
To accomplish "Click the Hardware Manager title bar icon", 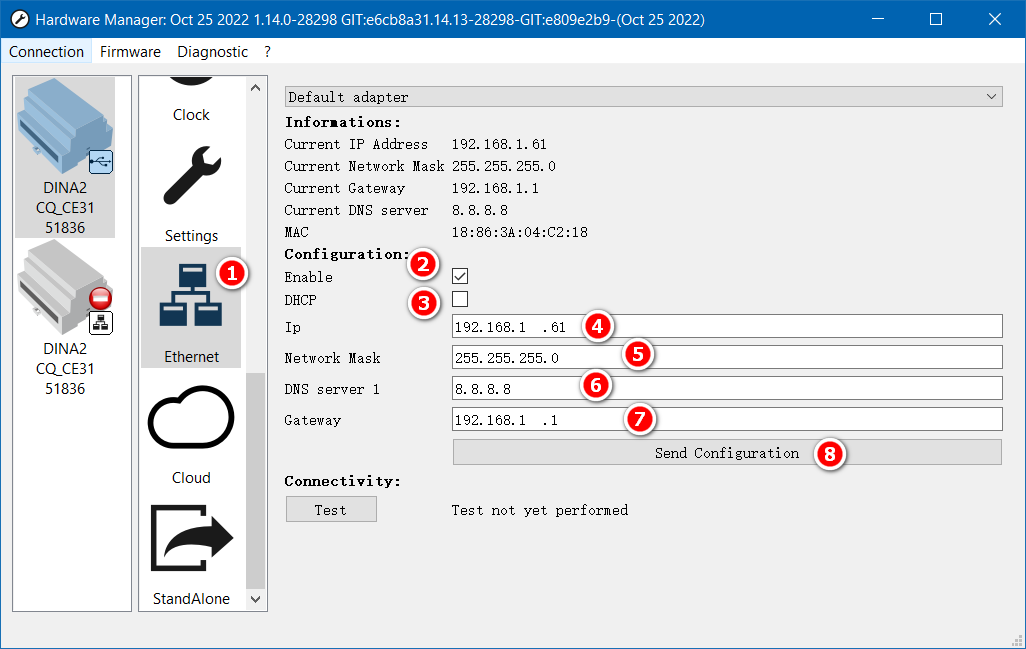I will coord(19,19).
